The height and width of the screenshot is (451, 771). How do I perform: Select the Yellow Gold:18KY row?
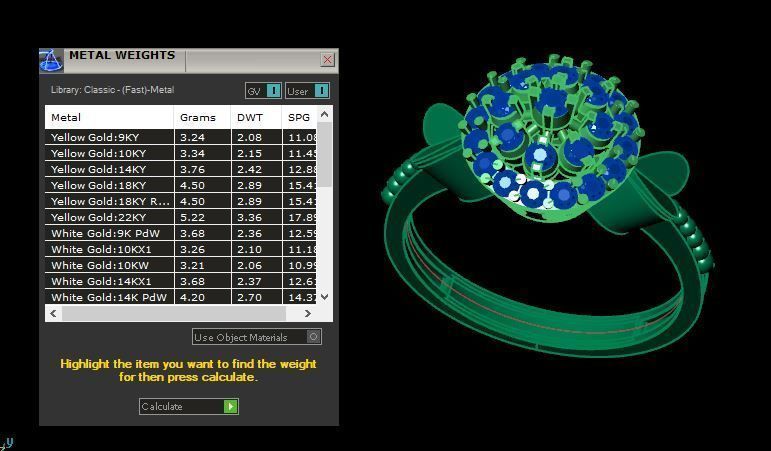(181, 185)
